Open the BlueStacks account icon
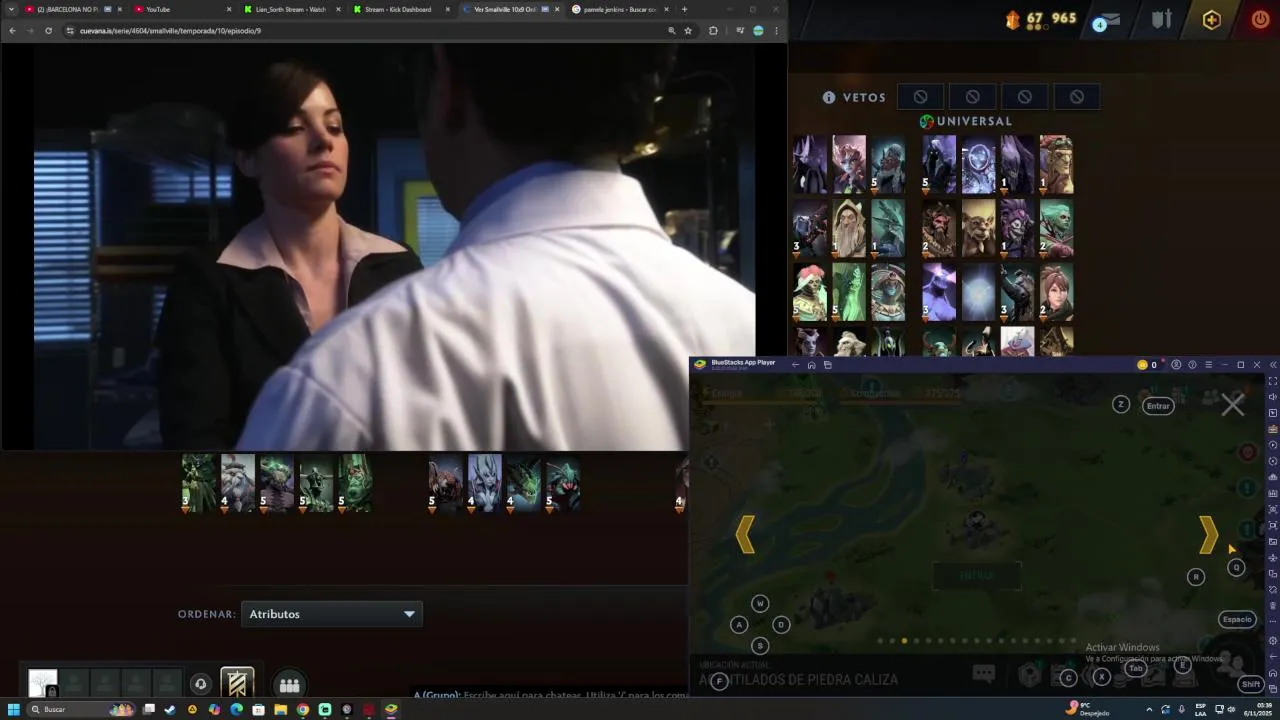 click(1176, 365)
